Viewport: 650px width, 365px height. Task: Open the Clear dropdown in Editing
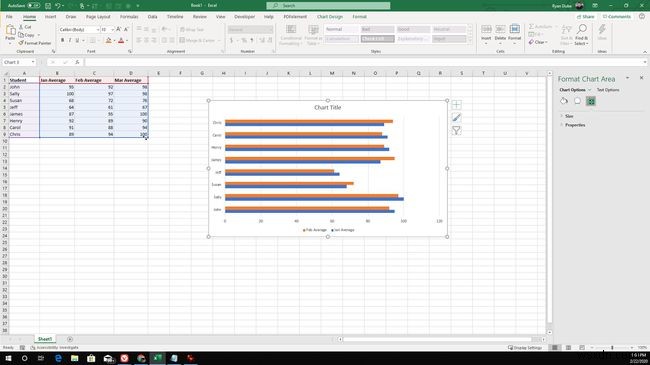click(x=538, y=42)
